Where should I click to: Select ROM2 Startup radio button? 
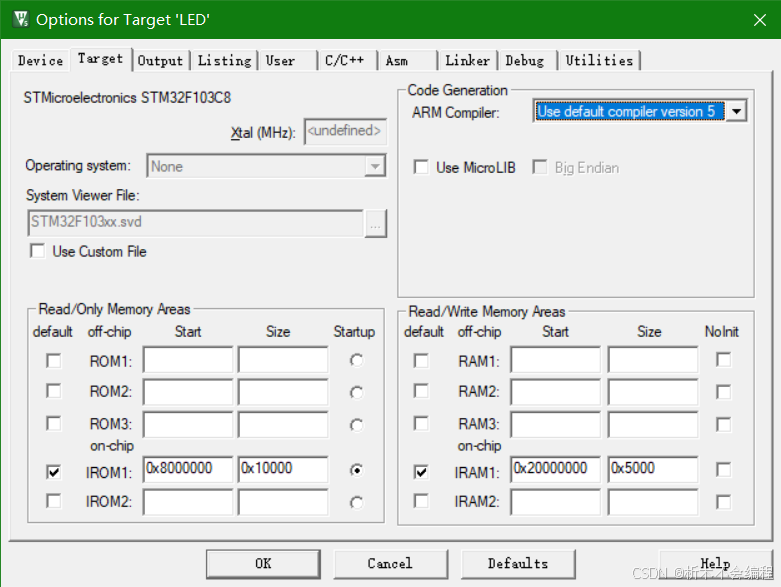[357, 393]
